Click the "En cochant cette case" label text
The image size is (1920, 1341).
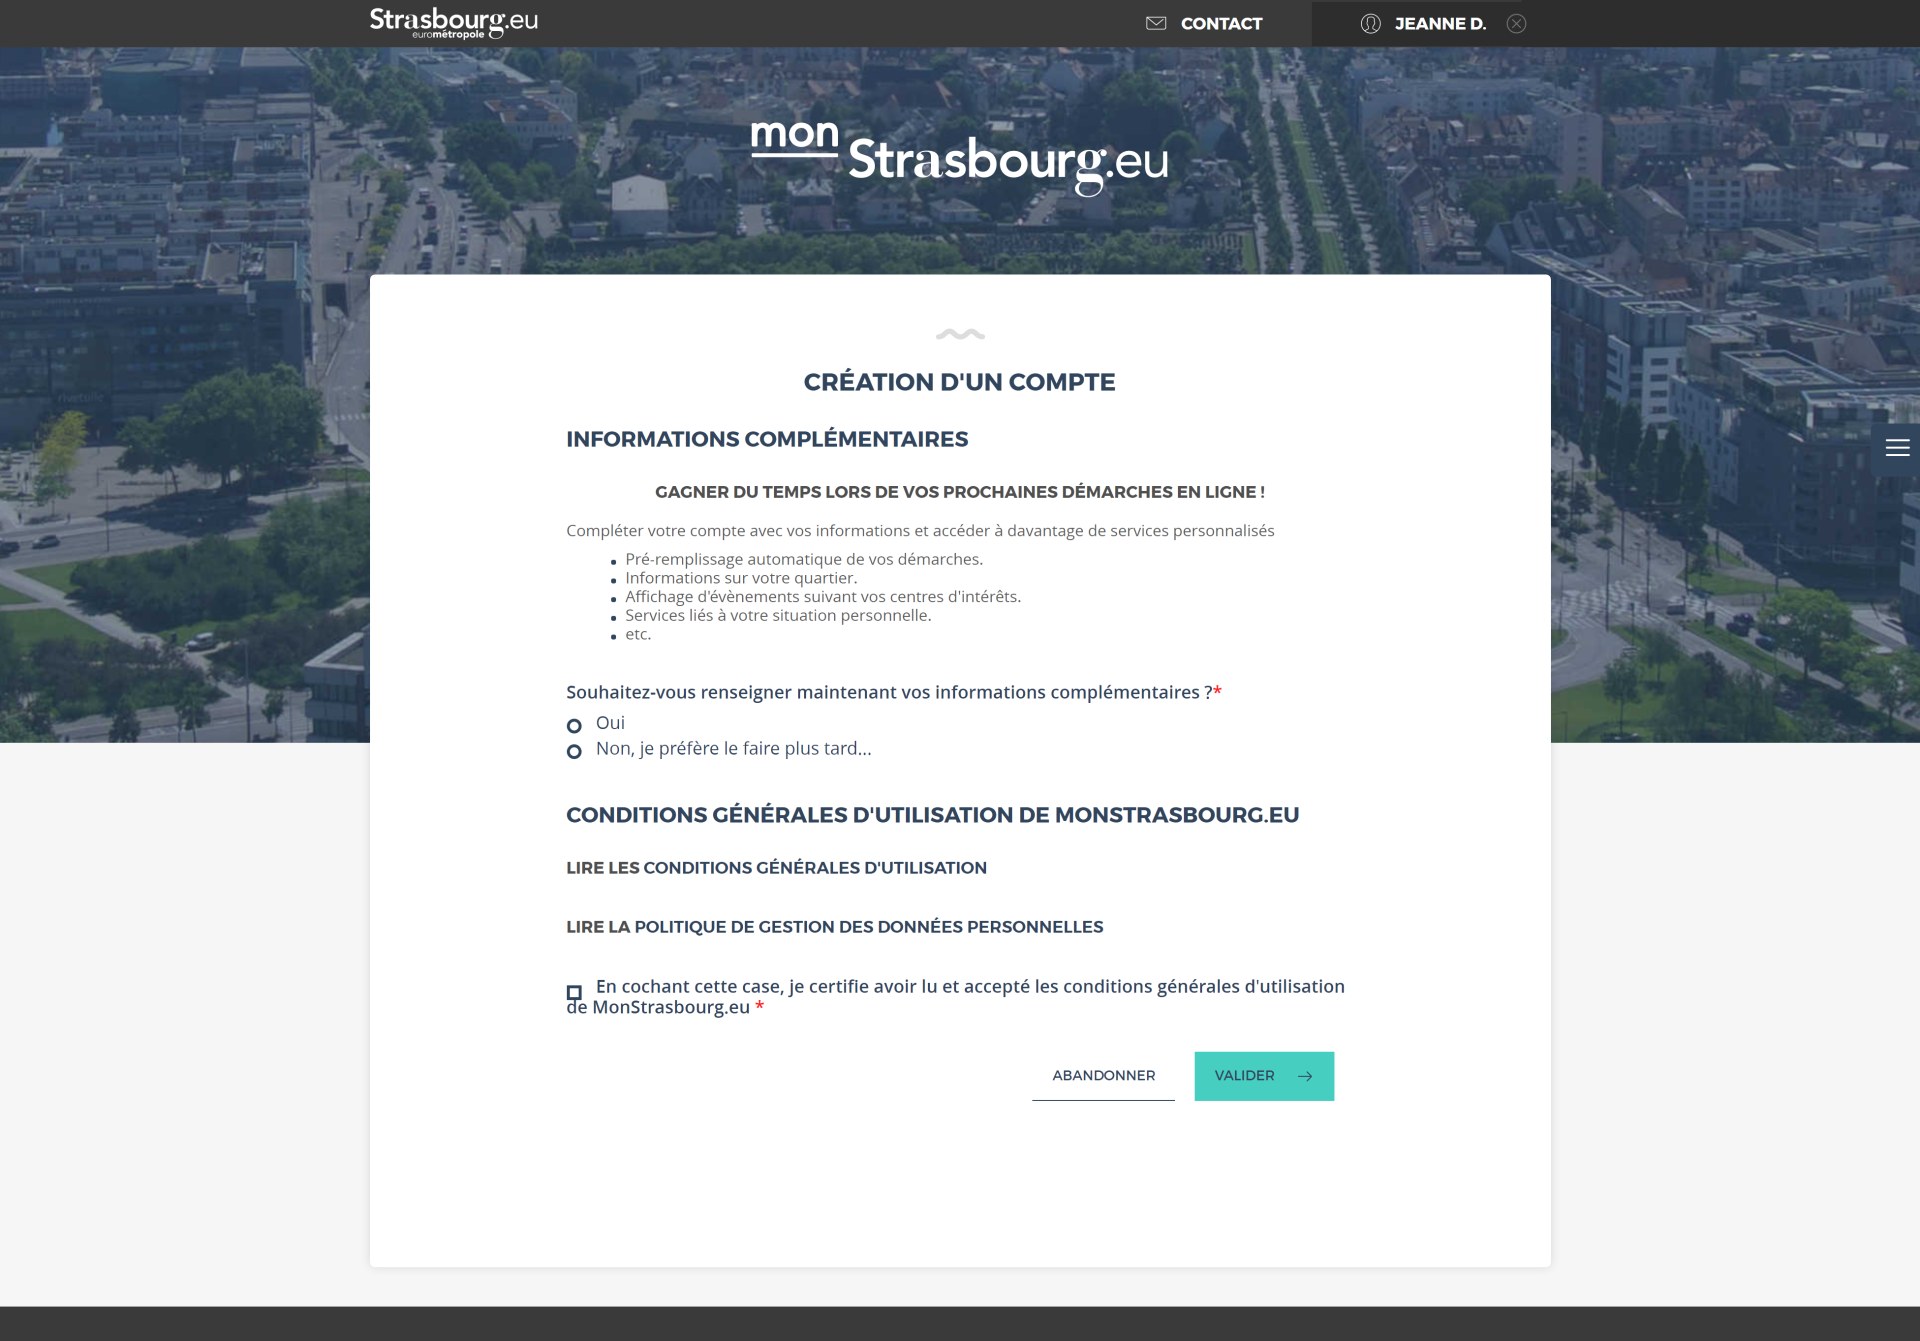(969, 987)
